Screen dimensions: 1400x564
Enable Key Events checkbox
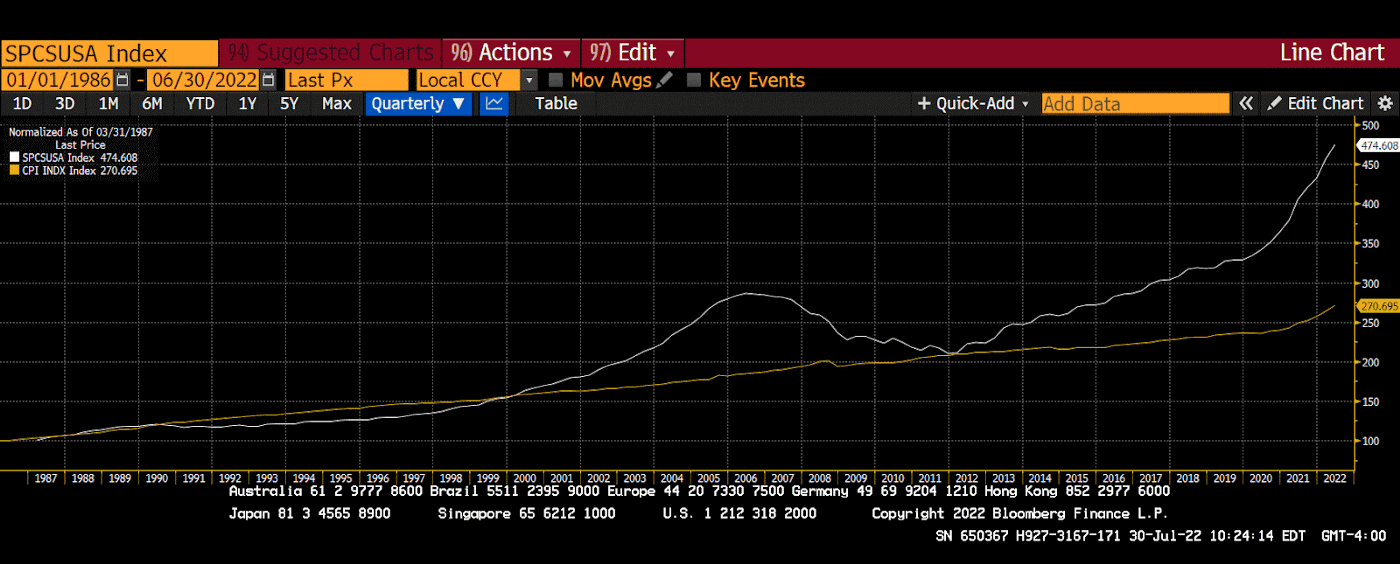click(694, 80)
